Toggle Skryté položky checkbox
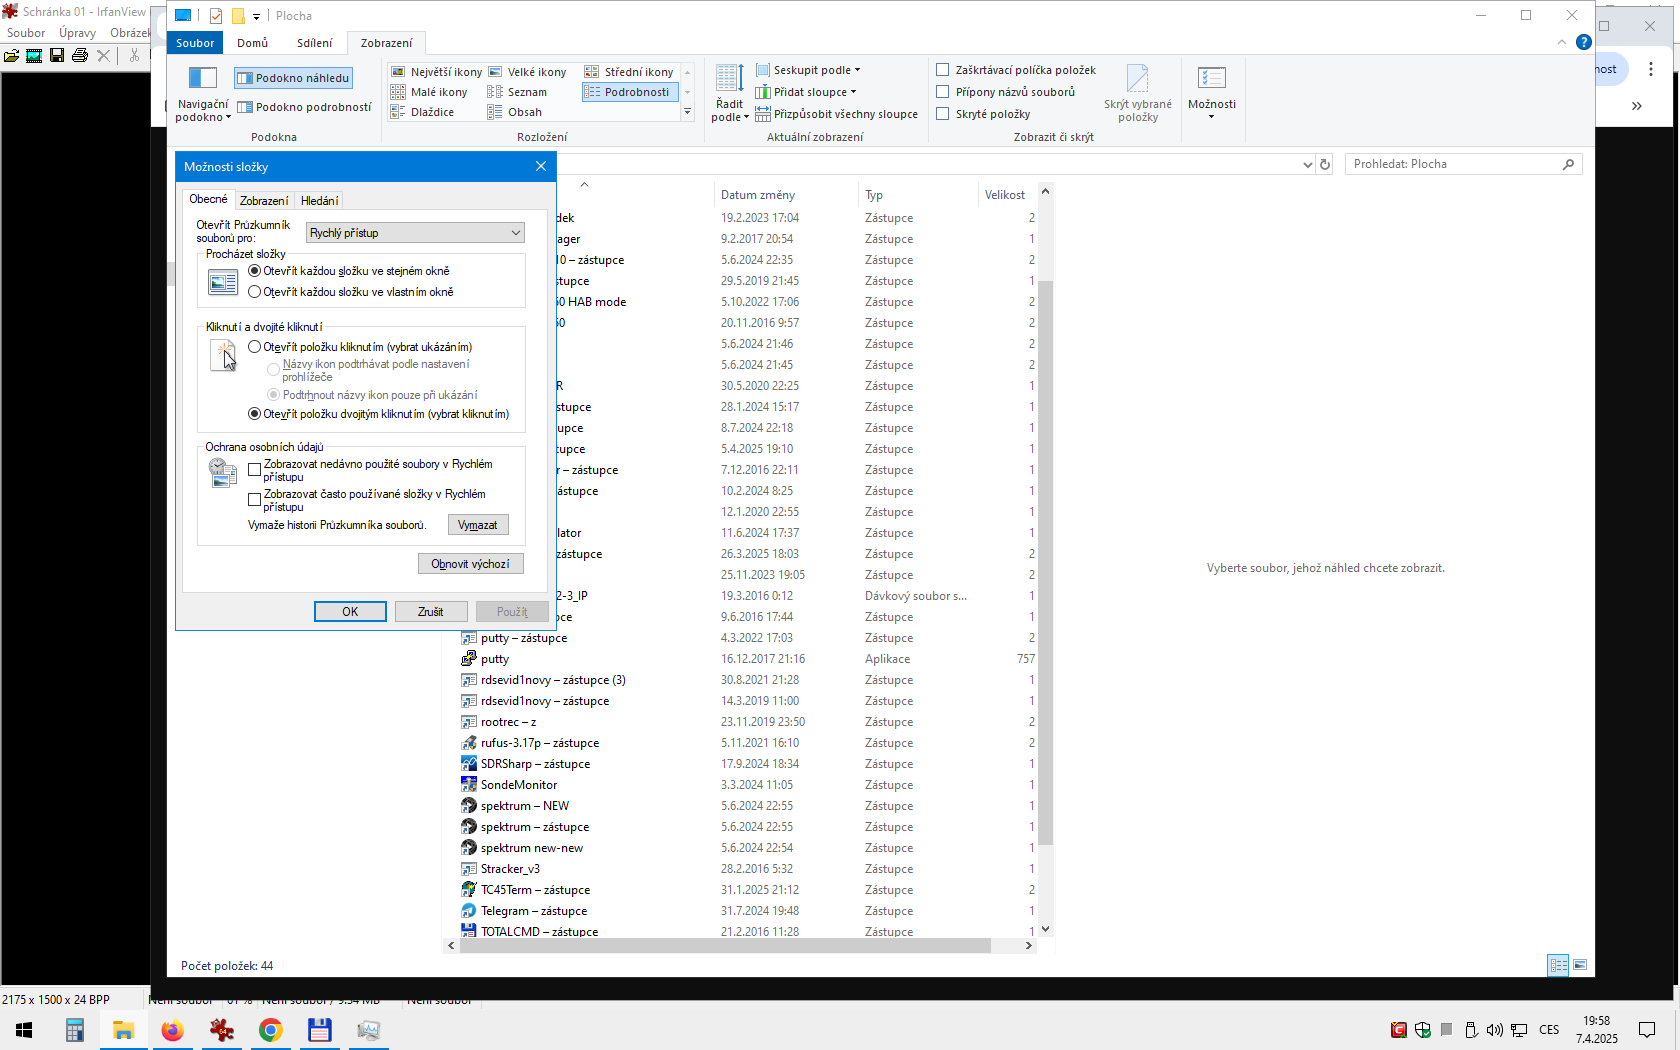This screenshot has height=1050, width=1680. pyautogui.click(x=942, y=114)
